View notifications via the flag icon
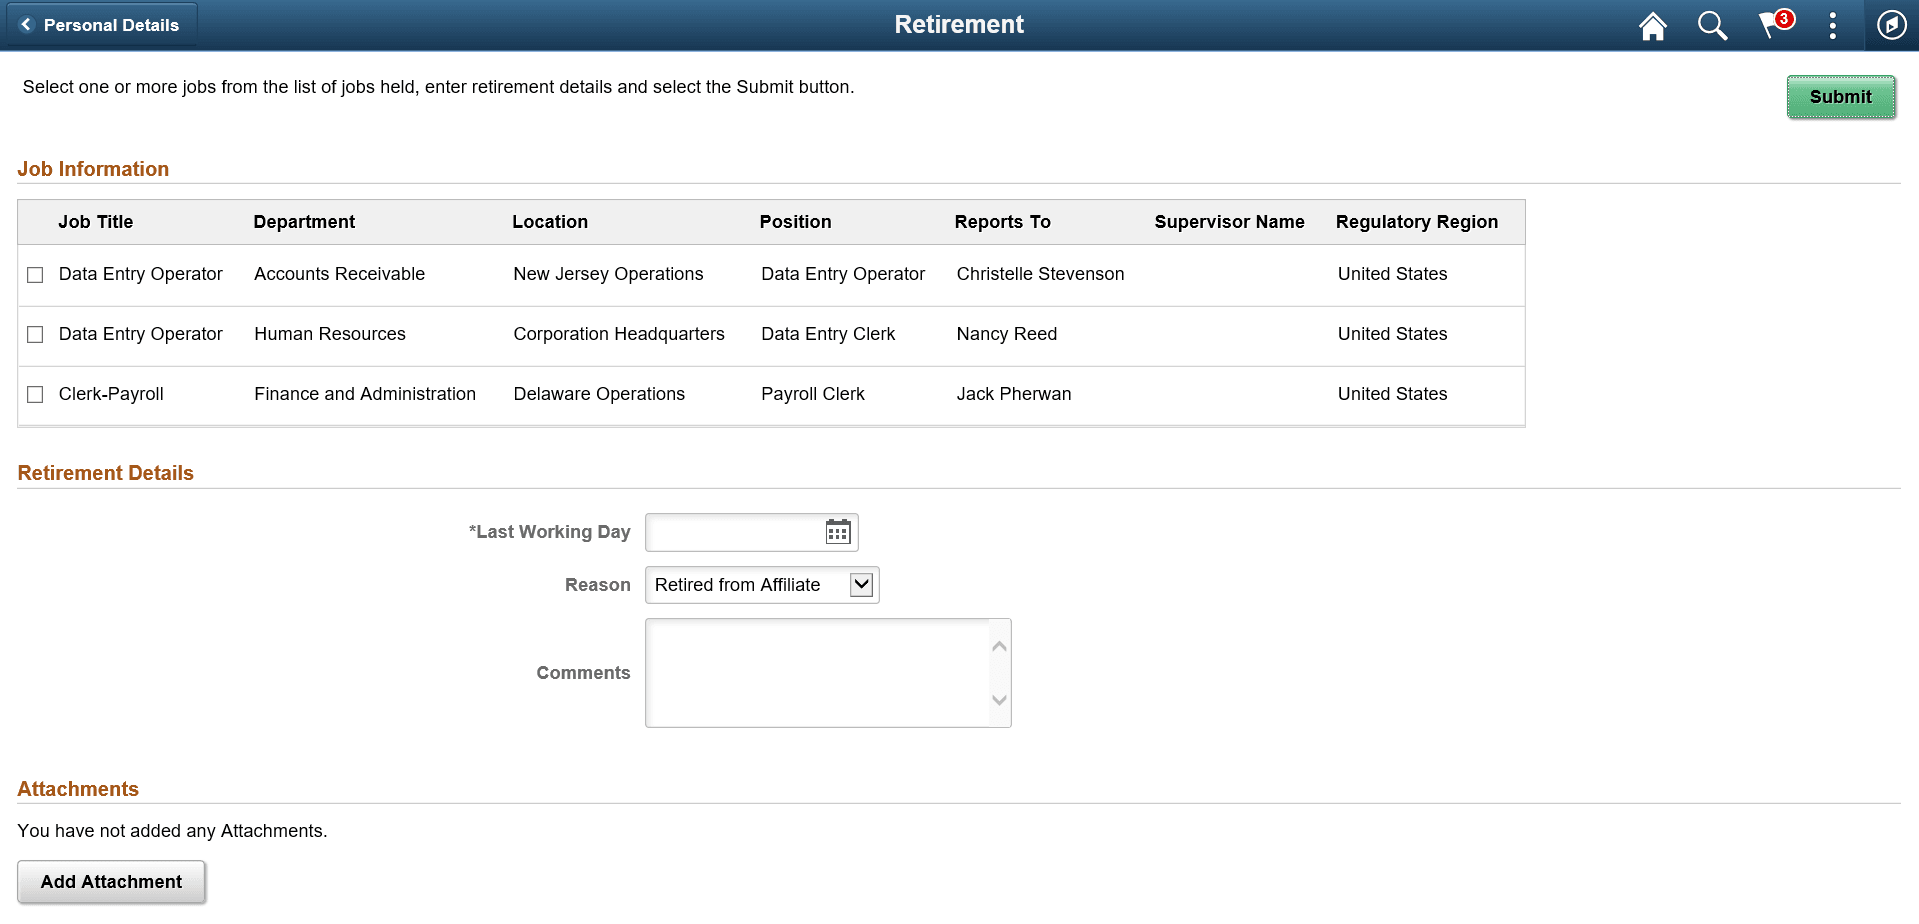 tap(1772, 25)
